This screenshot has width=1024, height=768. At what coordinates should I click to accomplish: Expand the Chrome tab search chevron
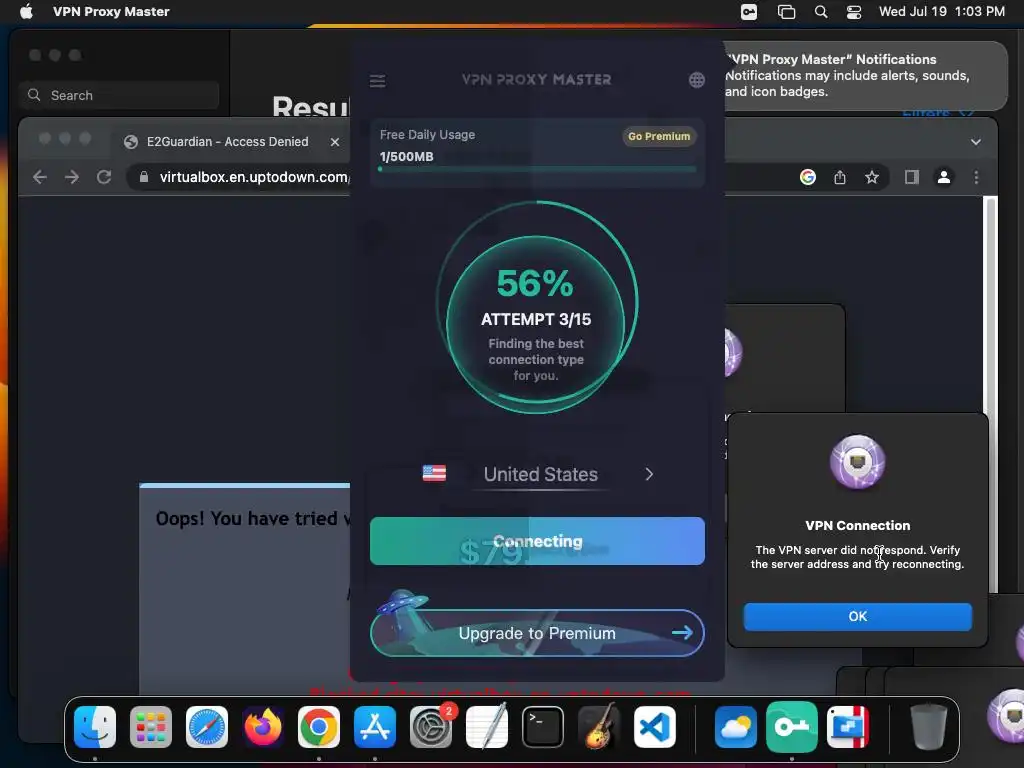point(976,142)
